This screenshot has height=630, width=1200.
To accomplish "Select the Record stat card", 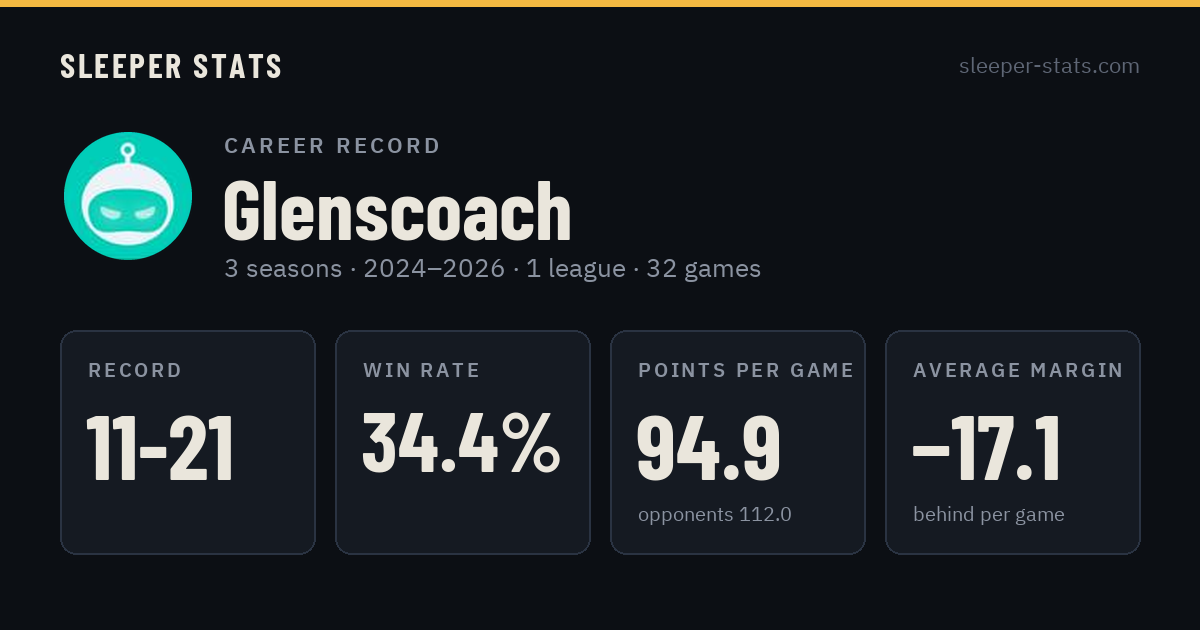I will tap(188, 442).
